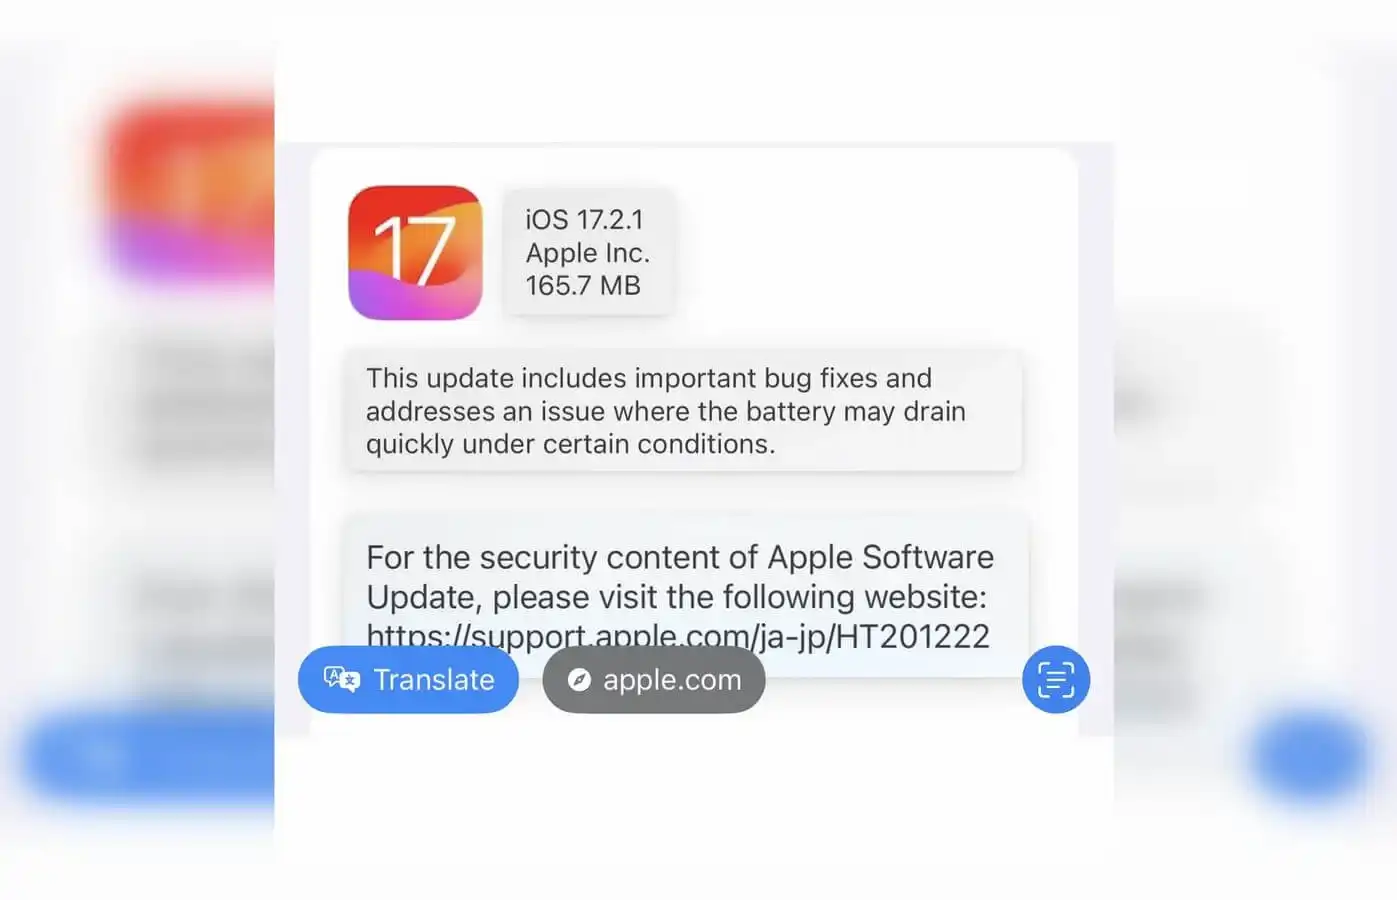This screenshot has height=900, width=1397.
Task: Click the iOS 17 app icon
Action: (415, 252)
